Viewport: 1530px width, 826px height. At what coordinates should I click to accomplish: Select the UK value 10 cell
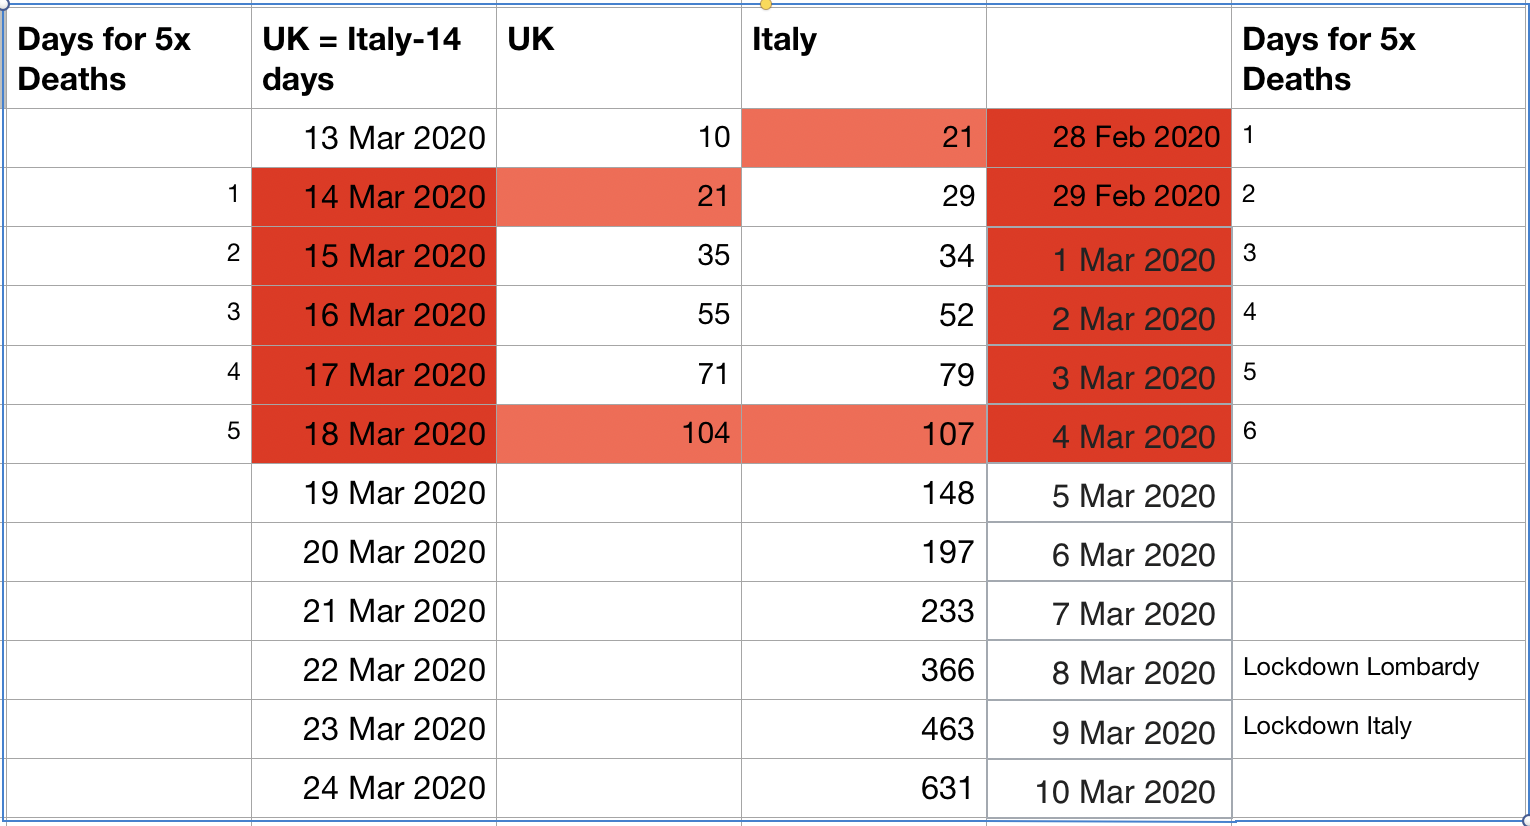(x=619, y=138)
